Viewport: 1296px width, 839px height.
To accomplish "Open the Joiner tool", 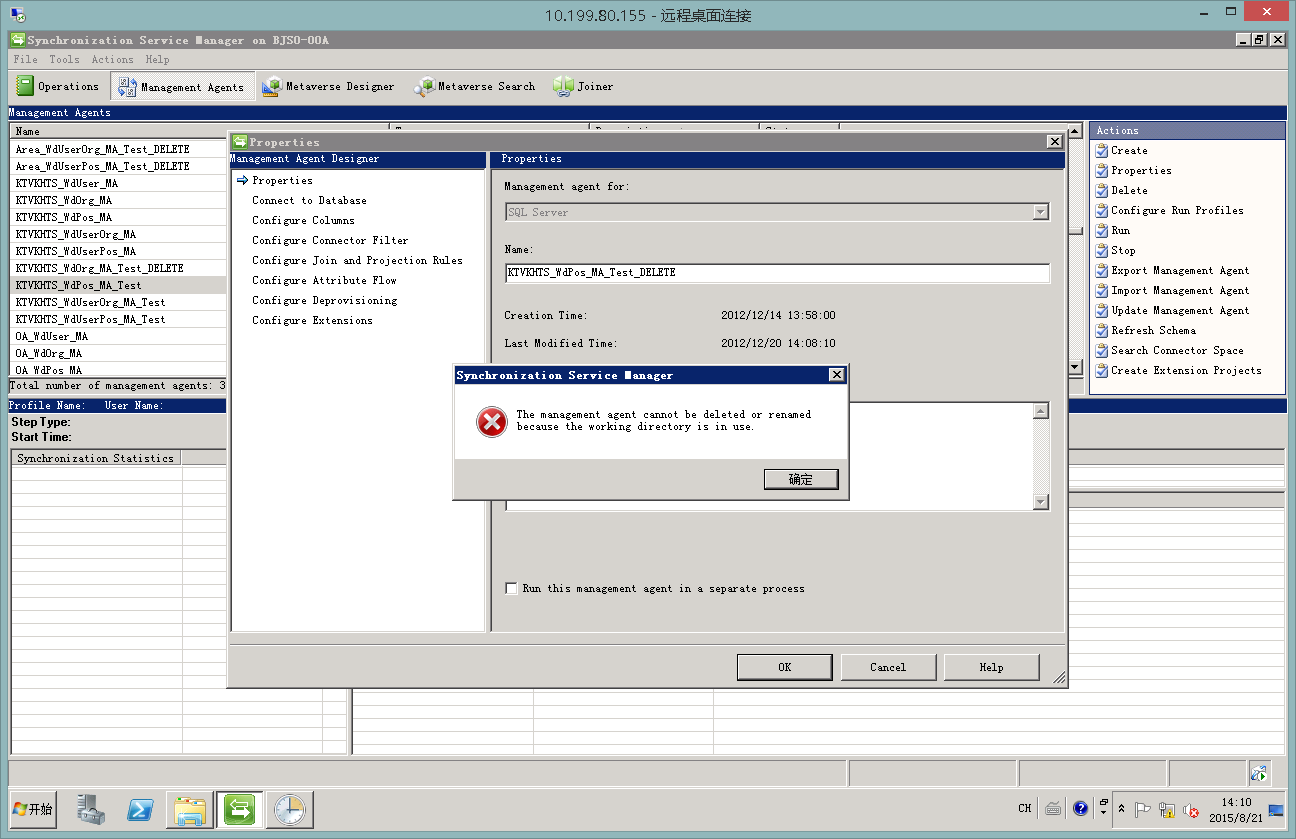I will tap(583, 87).
